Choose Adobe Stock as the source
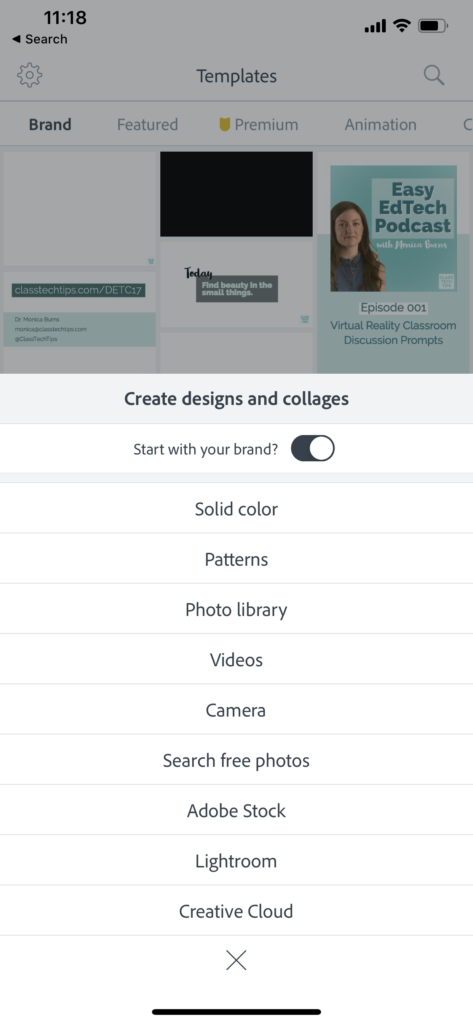 pos(236,810)
